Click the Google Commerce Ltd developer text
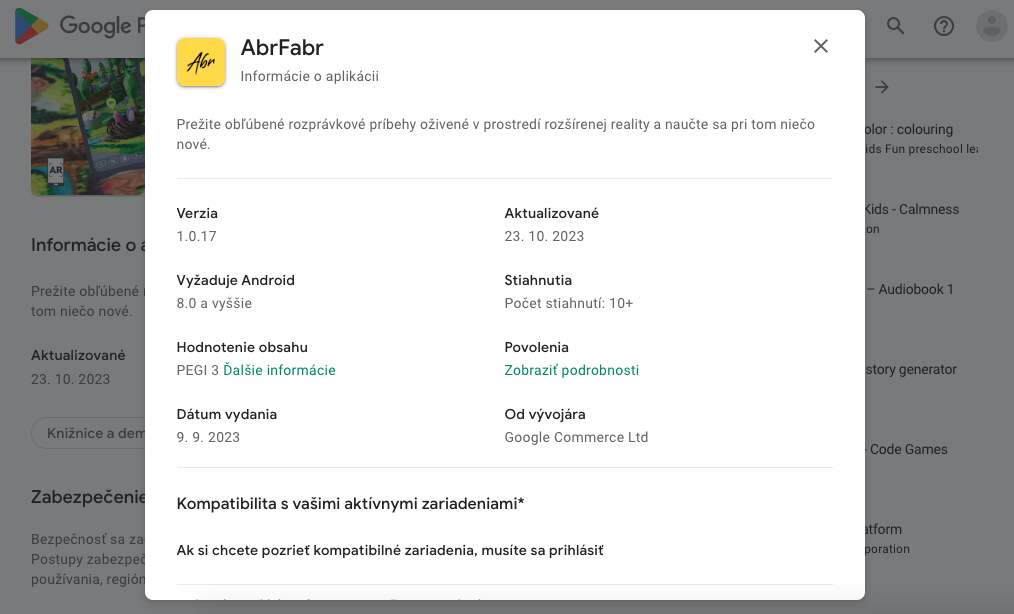1014x614 pixels. point(576,437)
